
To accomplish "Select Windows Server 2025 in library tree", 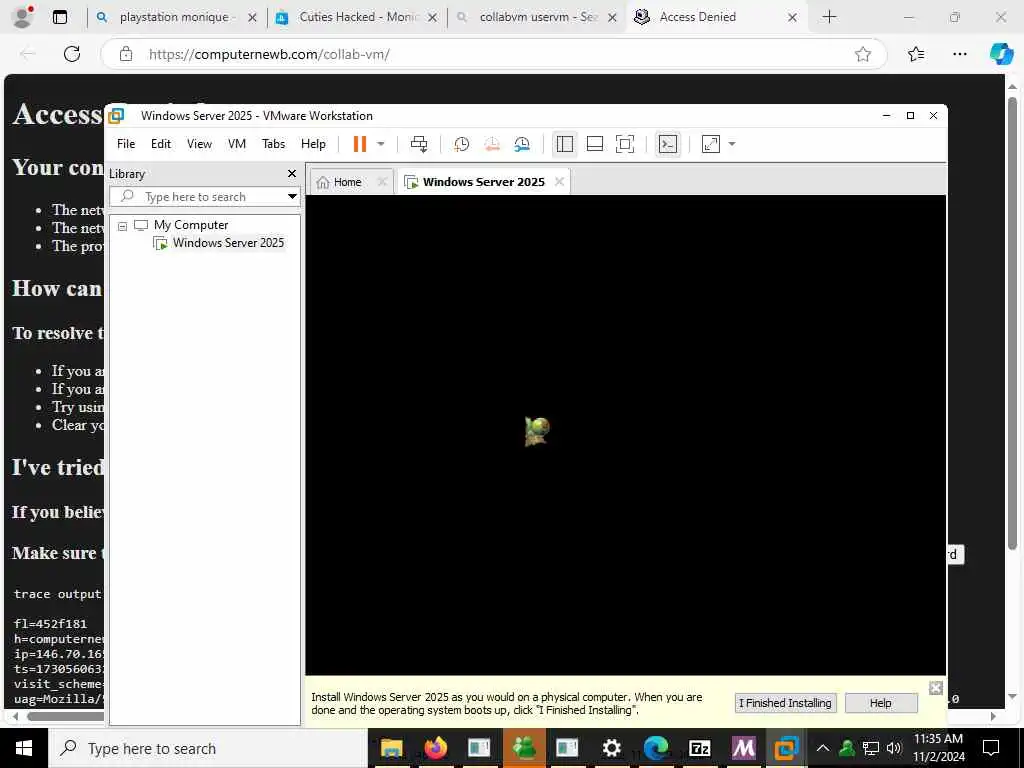I will pyautogui.click(x=228, y=243).
